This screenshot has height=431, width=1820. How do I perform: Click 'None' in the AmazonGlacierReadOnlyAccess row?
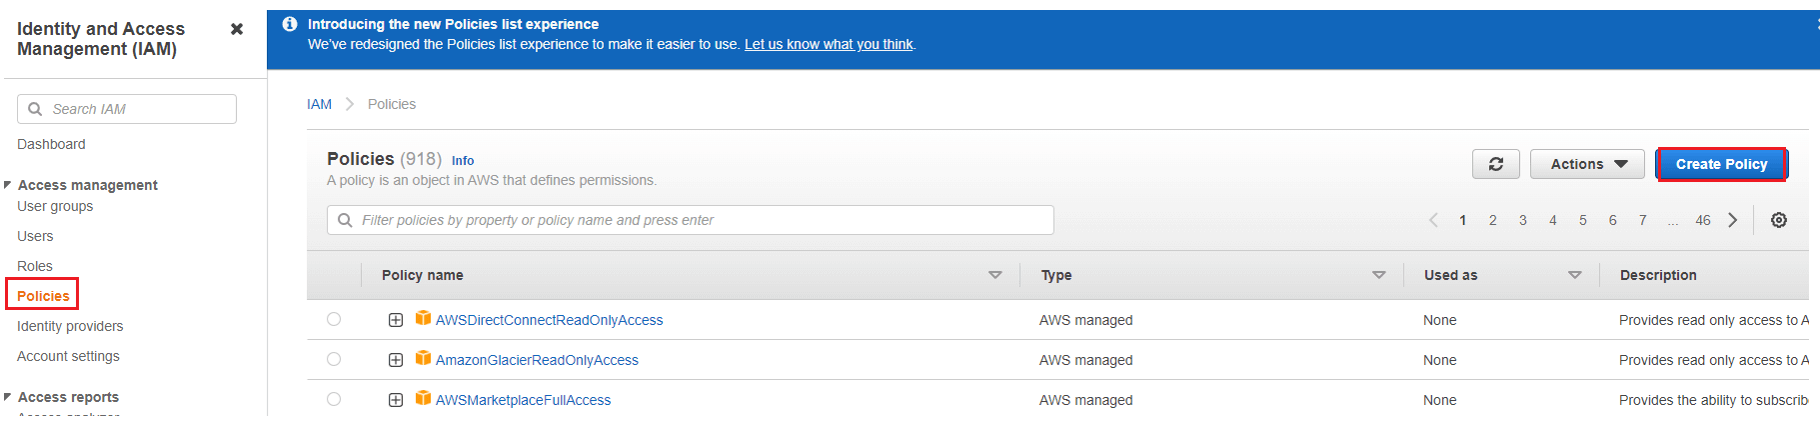[1440, 360]
